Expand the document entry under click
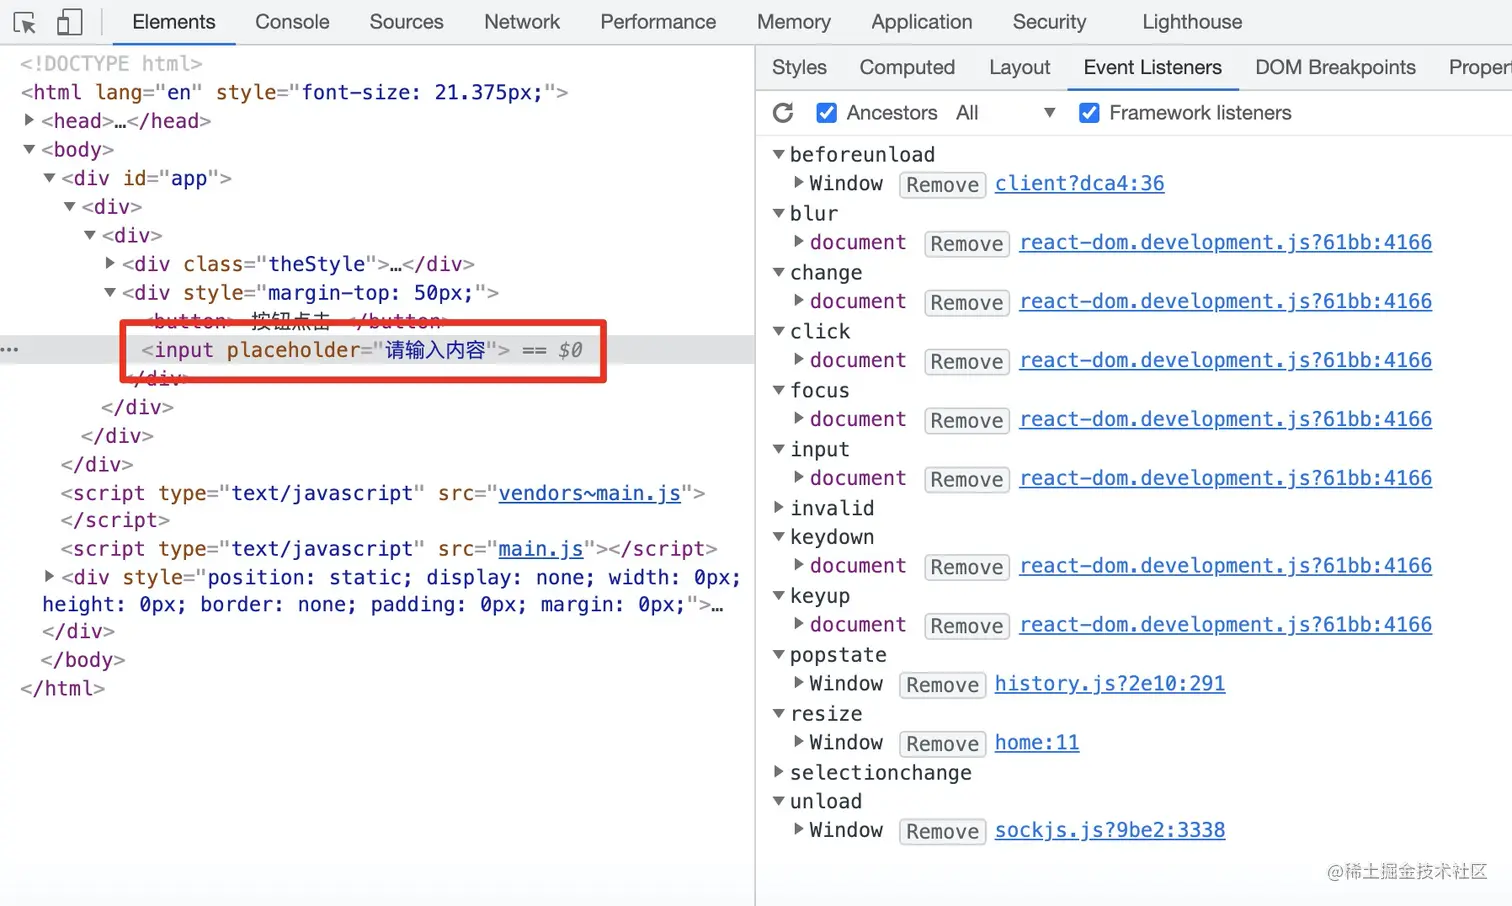Image resolution: width=1512 pixels, height=906 pixels. (799, 359)
